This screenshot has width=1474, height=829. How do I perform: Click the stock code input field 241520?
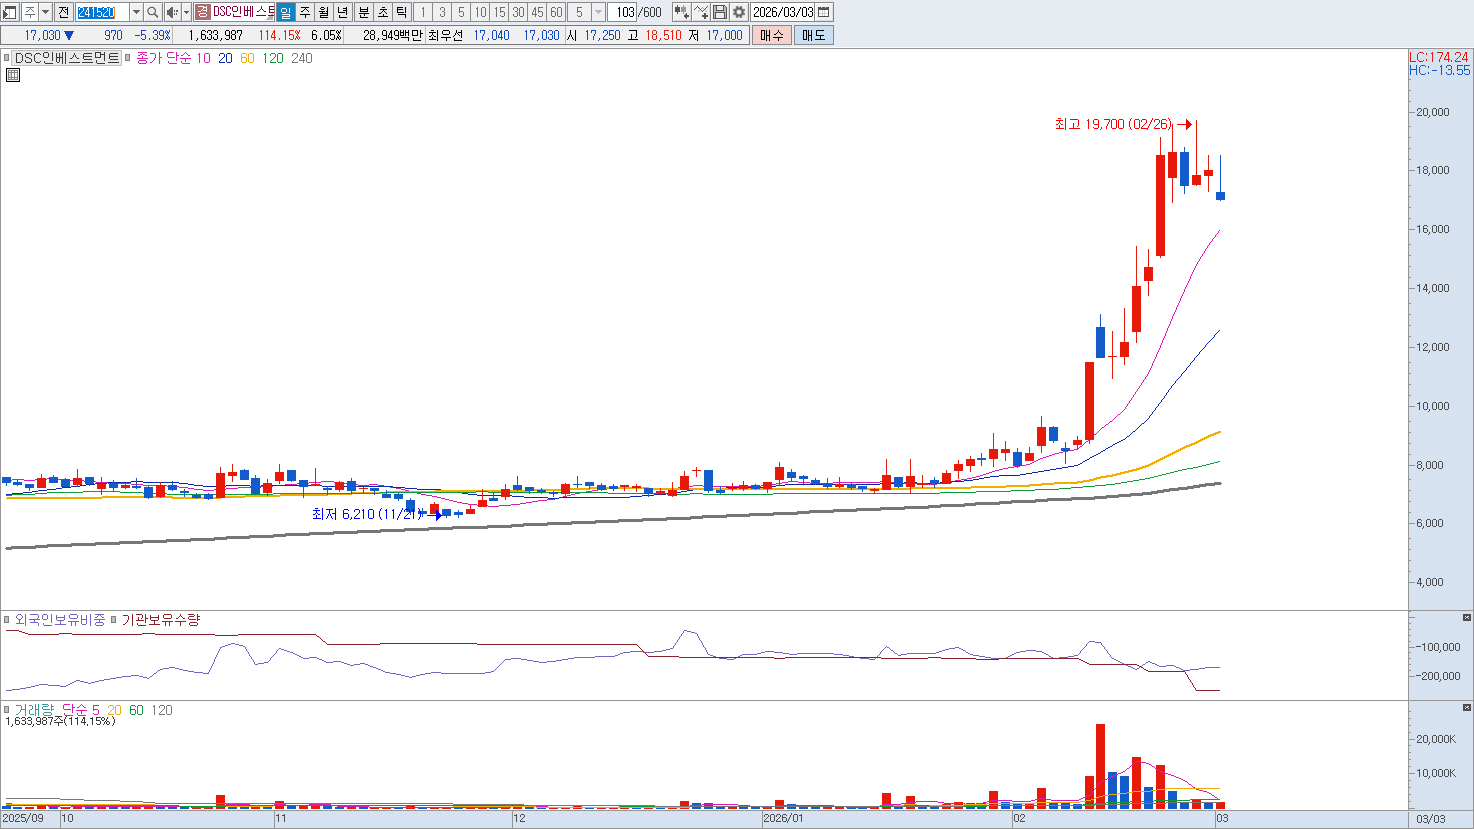102,12
